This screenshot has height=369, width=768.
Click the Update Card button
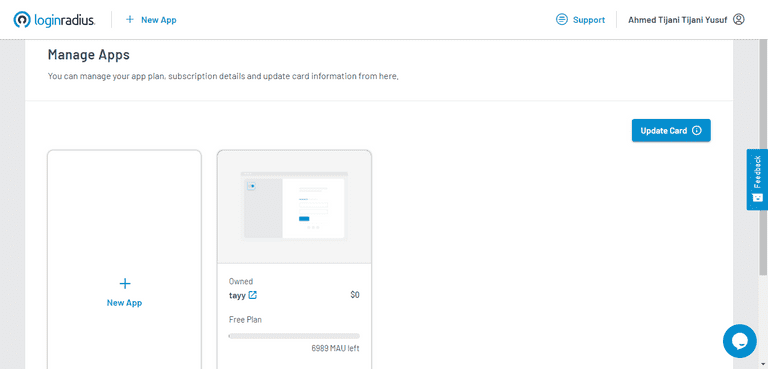pos(671,131)
